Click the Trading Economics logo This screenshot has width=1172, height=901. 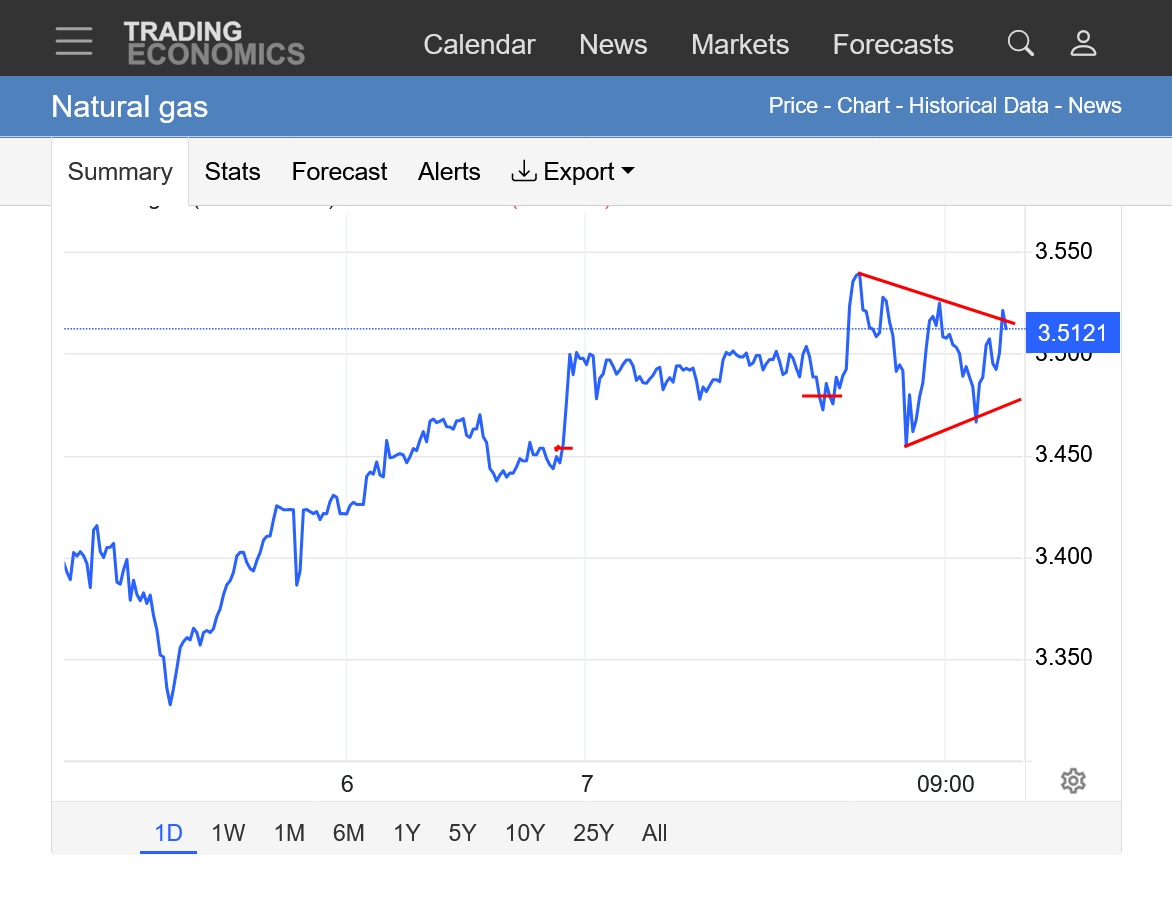(x=214, y=43)
